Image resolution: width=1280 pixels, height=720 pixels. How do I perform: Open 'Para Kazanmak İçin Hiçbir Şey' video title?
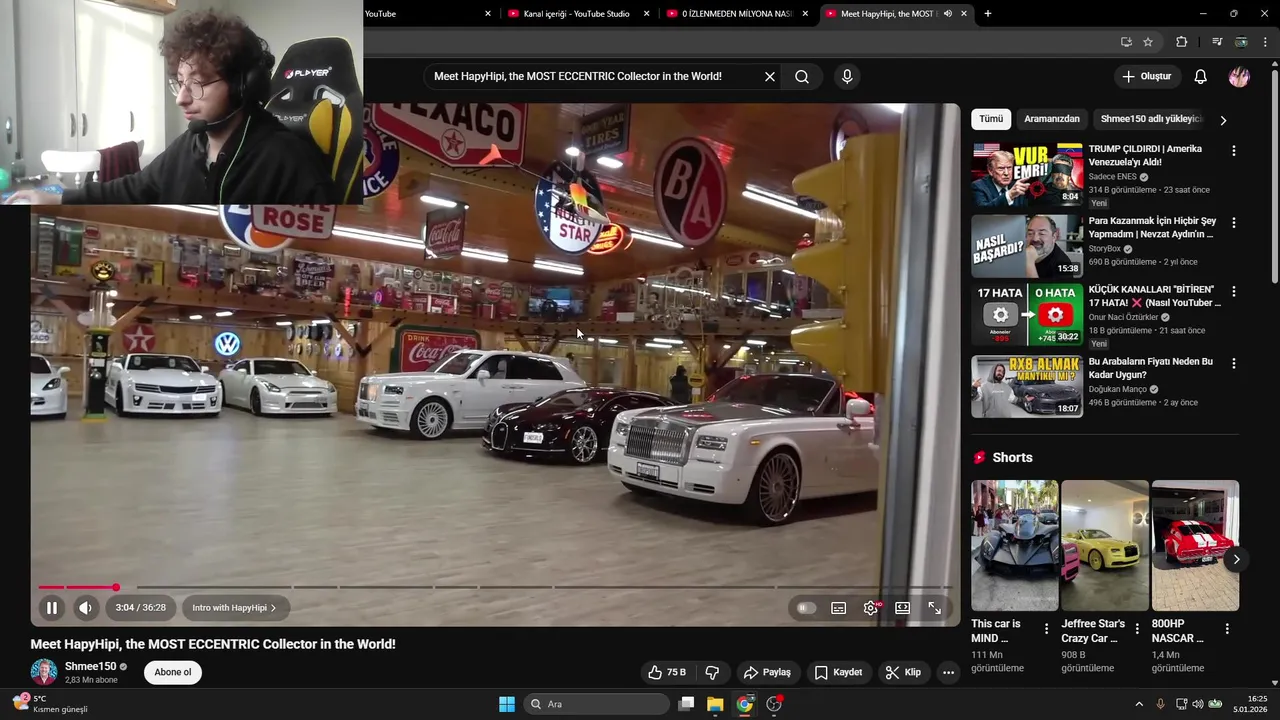point(1152,228)
